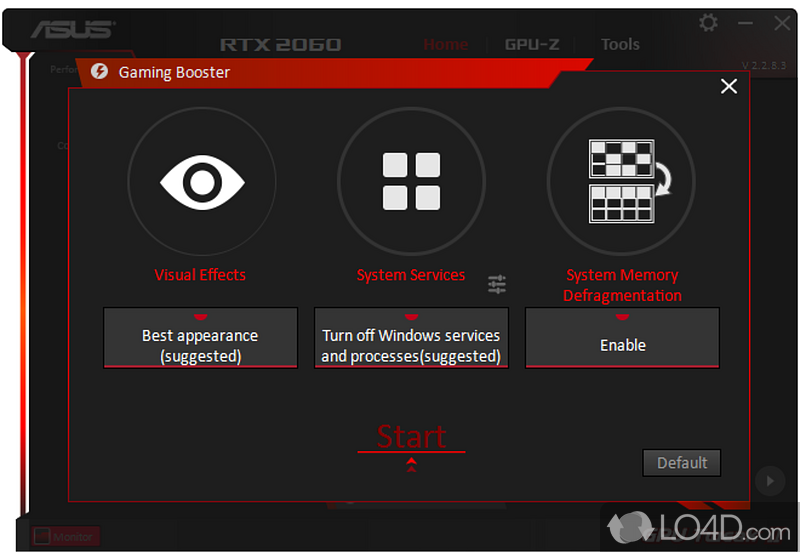This screenshot has width=800, height=552.
Task: Click the System Services label
Action: 411,275
